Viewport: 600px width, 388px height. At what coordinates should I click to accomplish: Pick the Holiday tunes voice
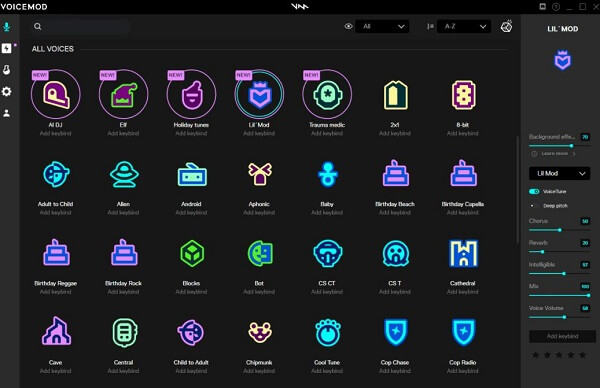pyautogui.click(x=191, y=94)
